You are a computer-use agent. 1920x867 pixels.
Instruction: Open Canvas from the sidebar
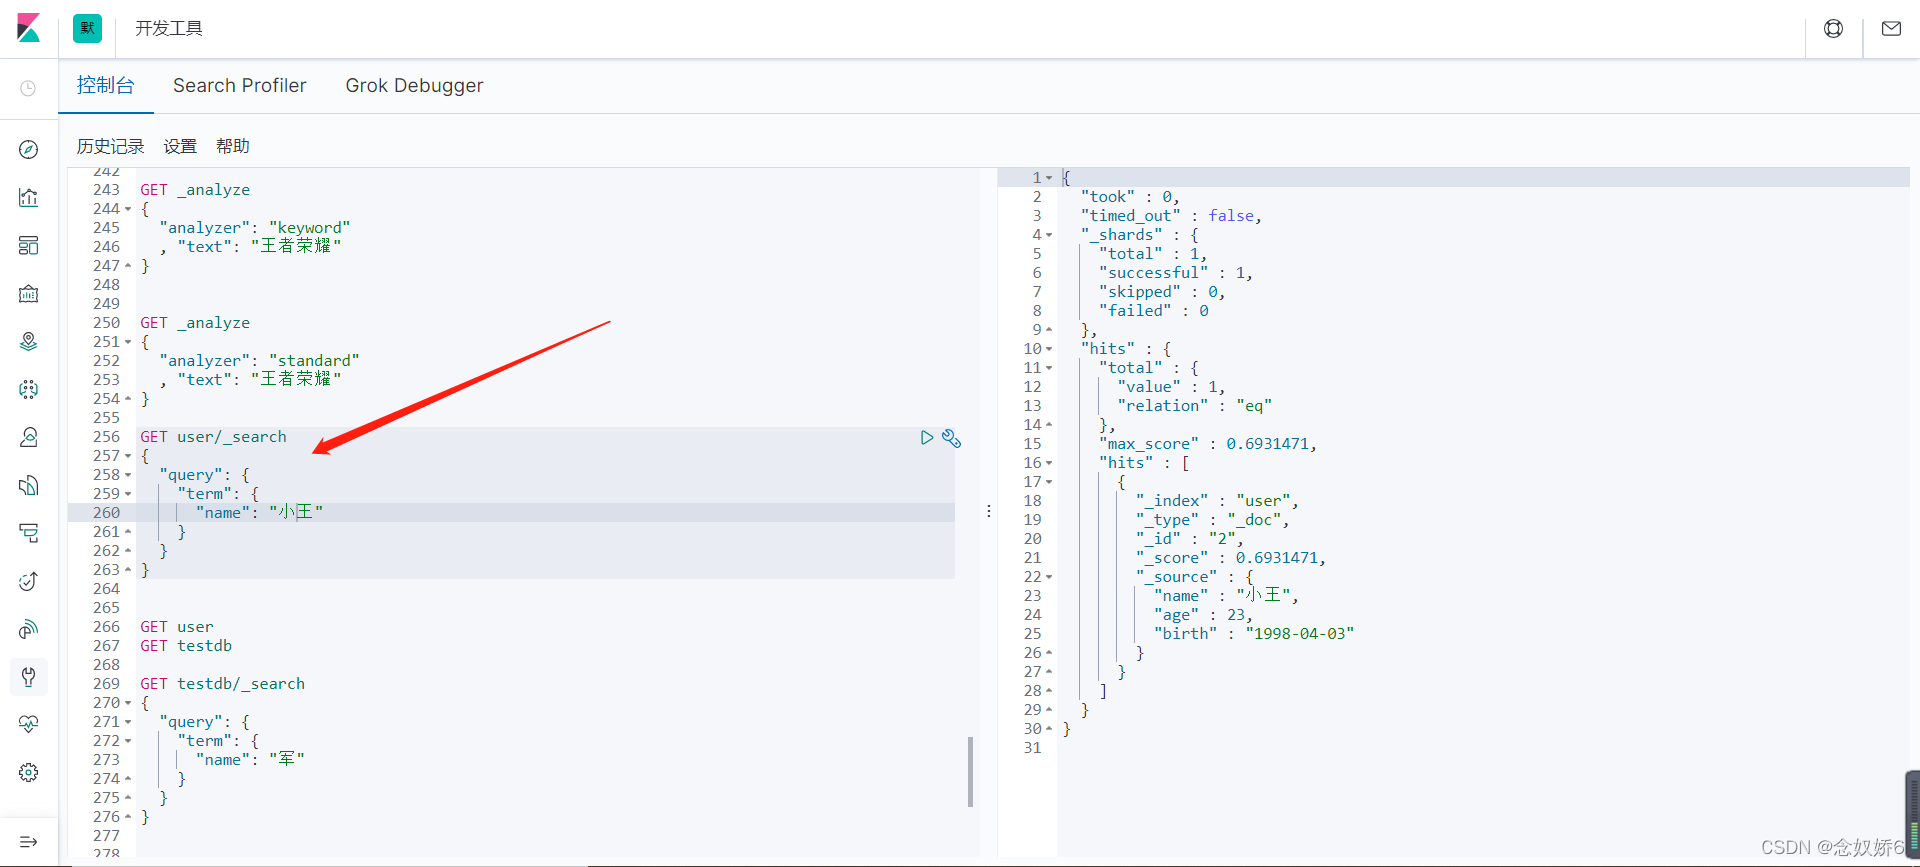pos(28,293)
